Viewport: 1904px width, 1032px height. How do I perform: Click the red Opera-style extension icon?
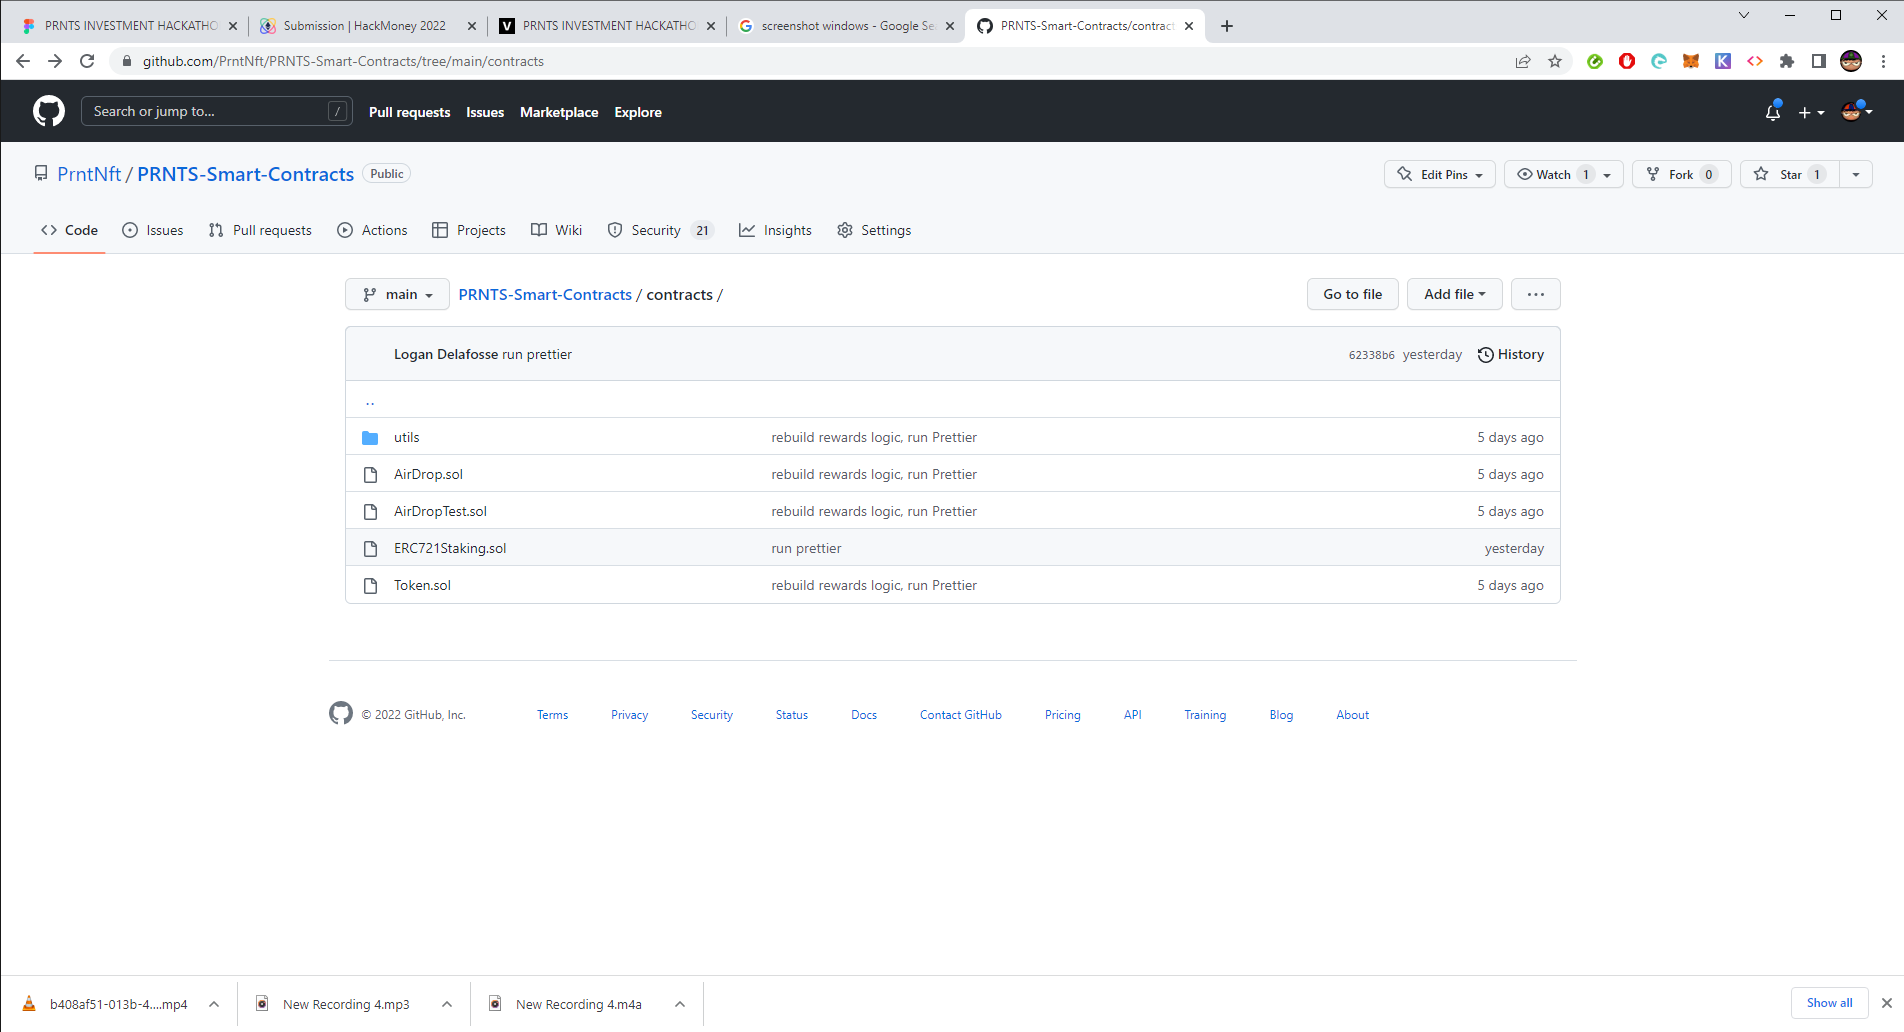[x=1627, y=61]
